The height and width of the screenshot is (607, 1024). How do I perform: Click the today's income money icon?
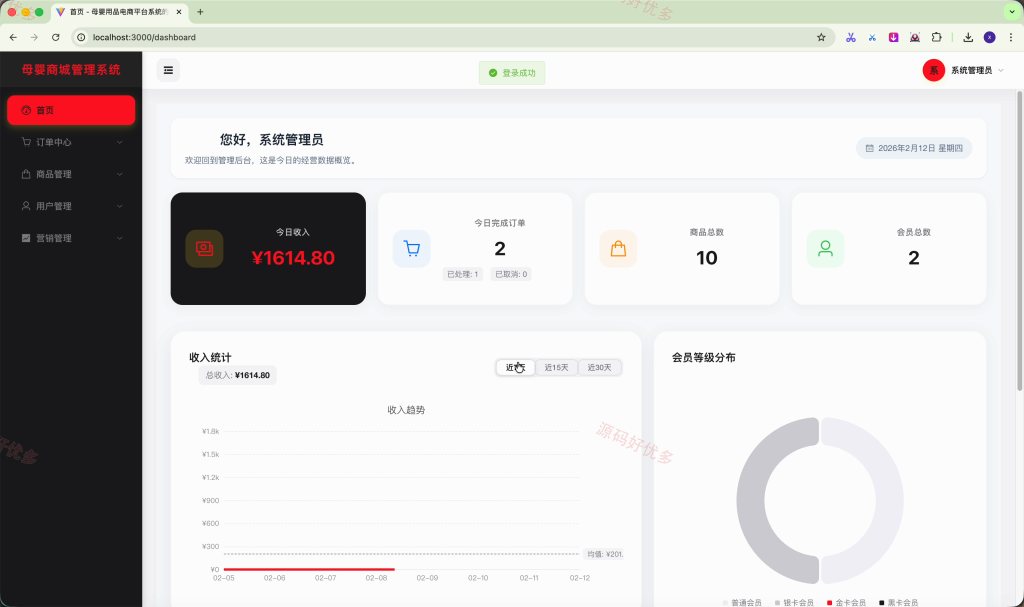pyautogui.click(x=204, y=249)
